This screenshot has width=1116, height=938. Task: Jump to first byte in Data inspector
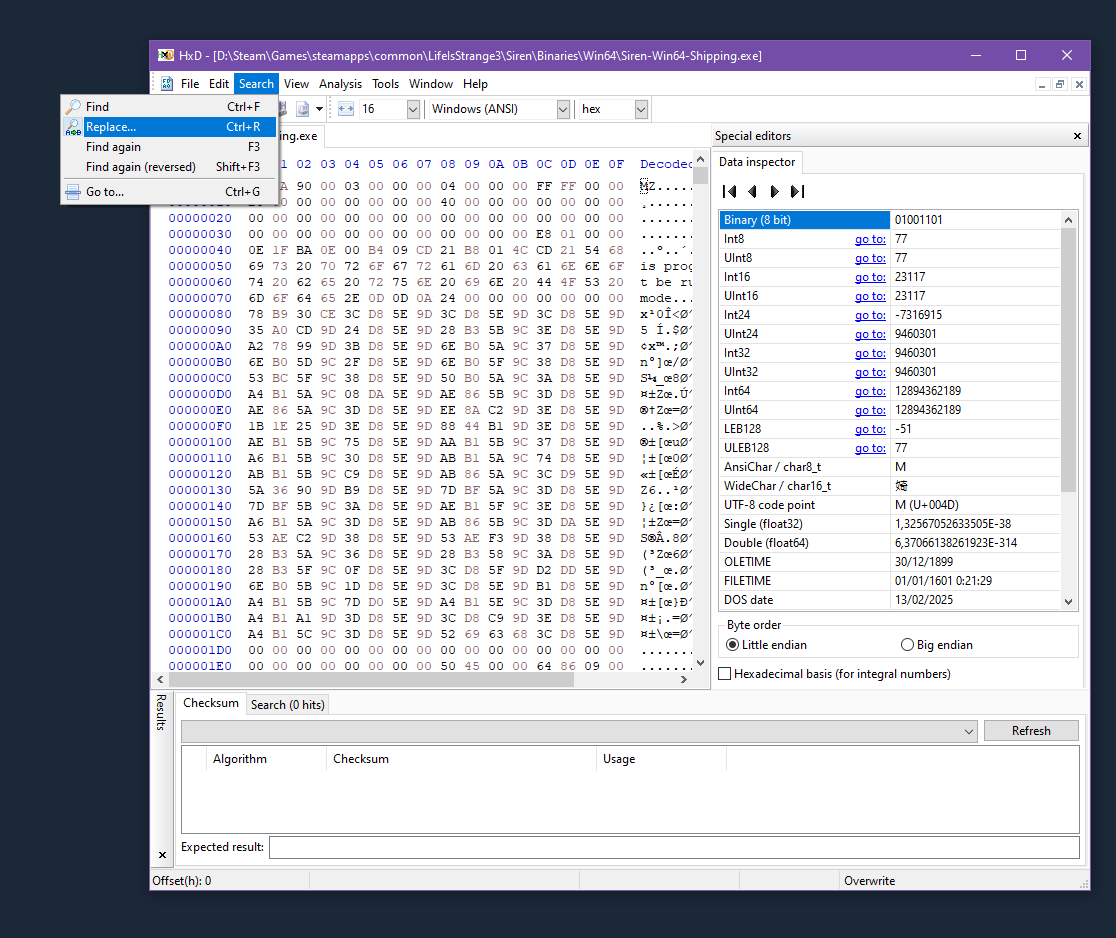pos(730,191)
